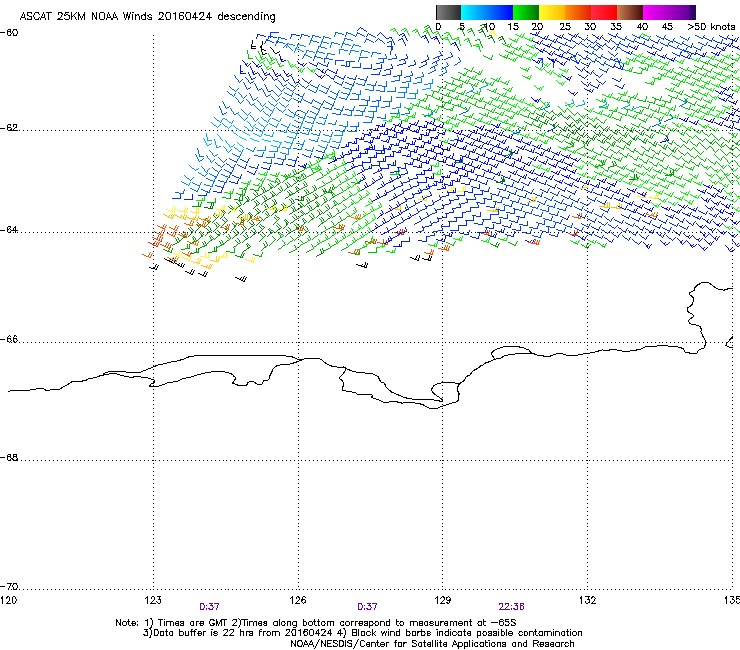The height and width of the screenshot is (650, 740).
Task: Click the latitude label '-70'
Action: (9, 586)
